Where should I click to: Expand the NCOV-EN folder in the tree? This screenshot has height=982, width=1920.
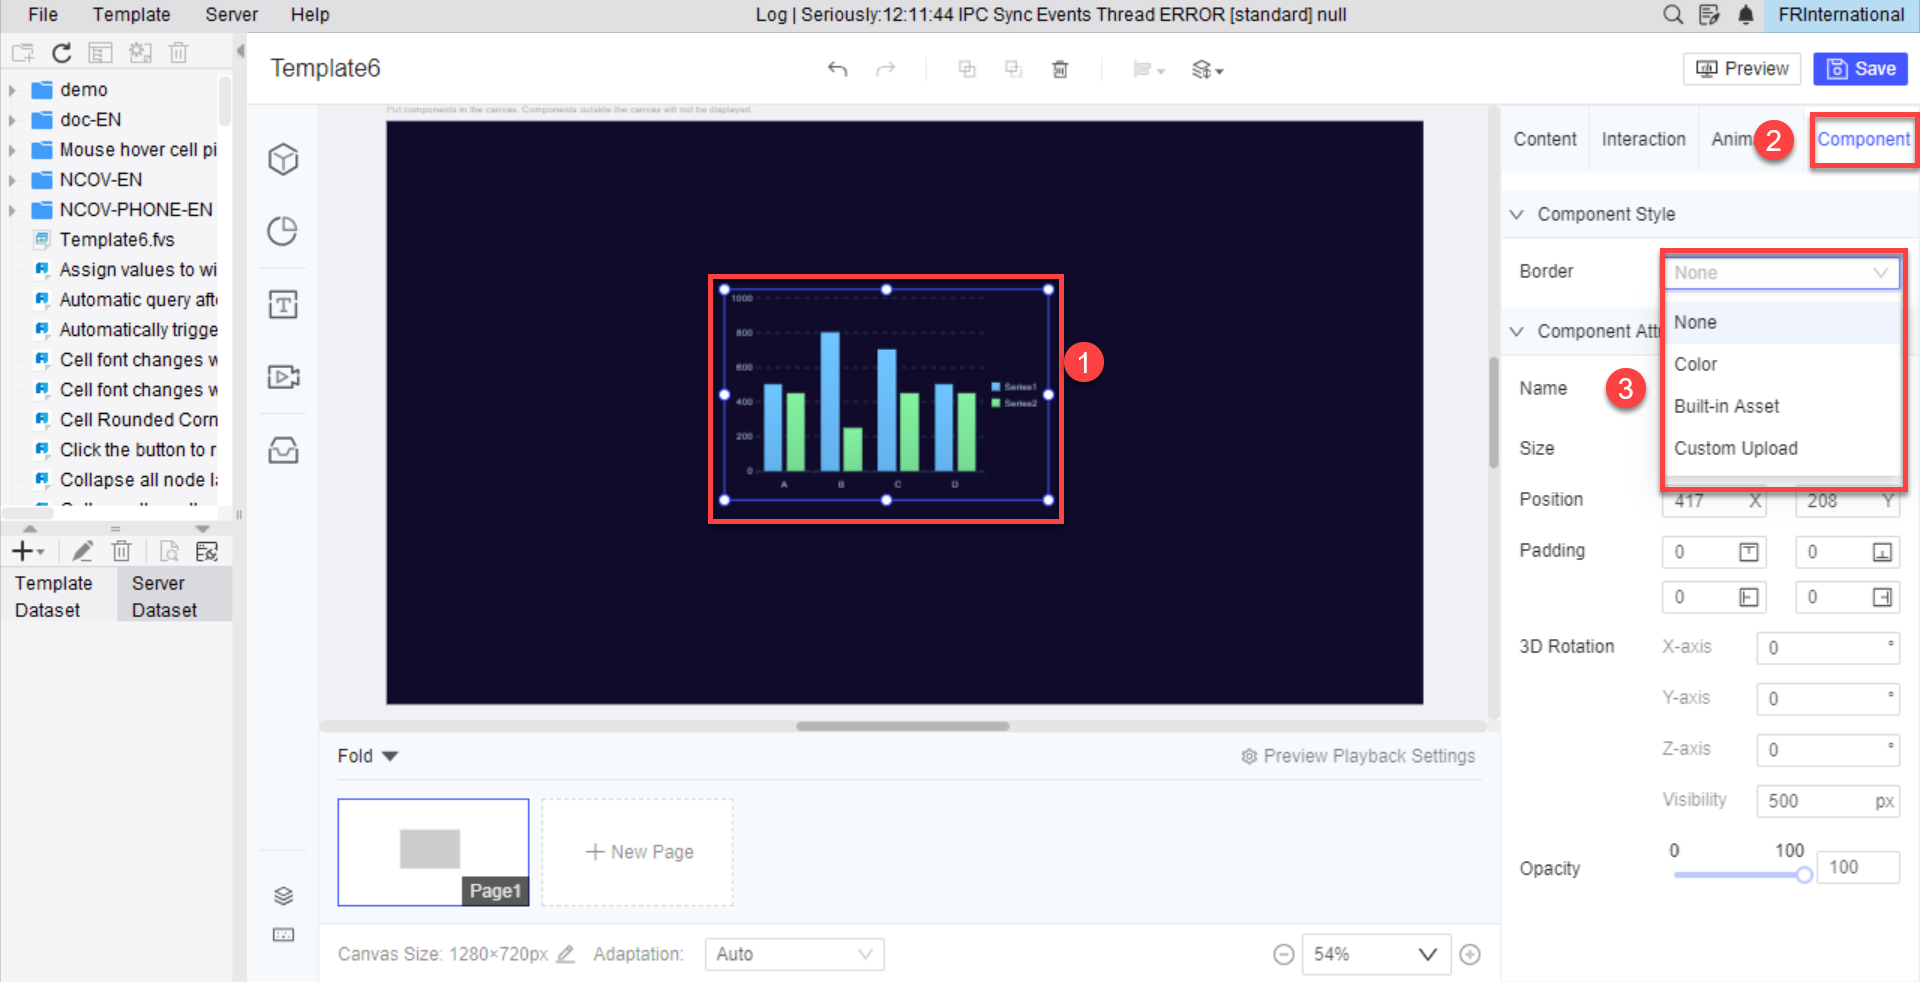12,179
